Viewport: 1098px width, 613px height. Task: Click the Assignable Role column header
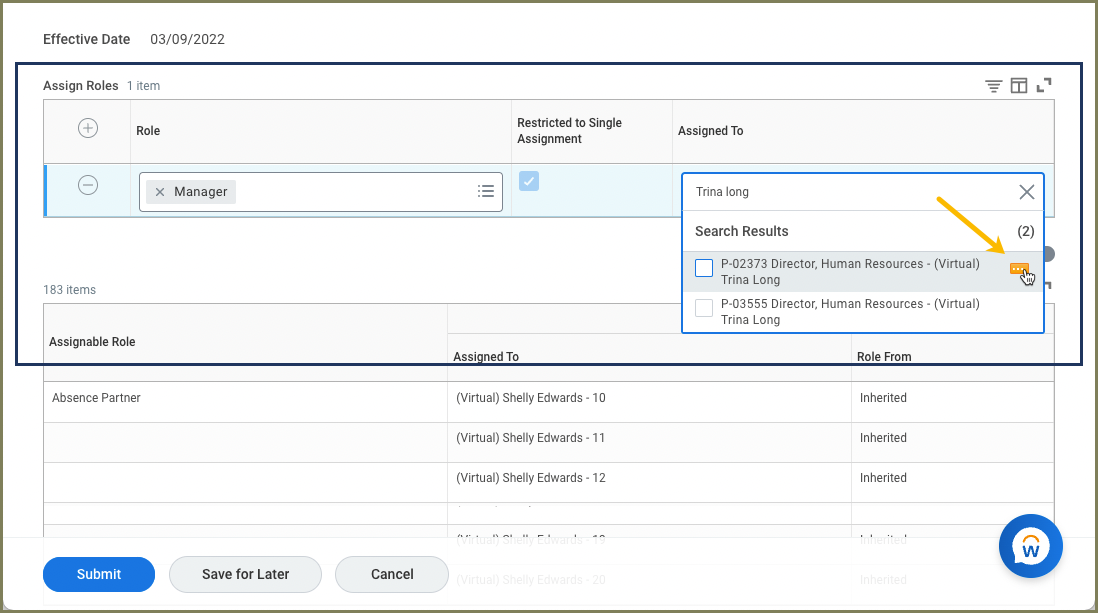(92, 342)
